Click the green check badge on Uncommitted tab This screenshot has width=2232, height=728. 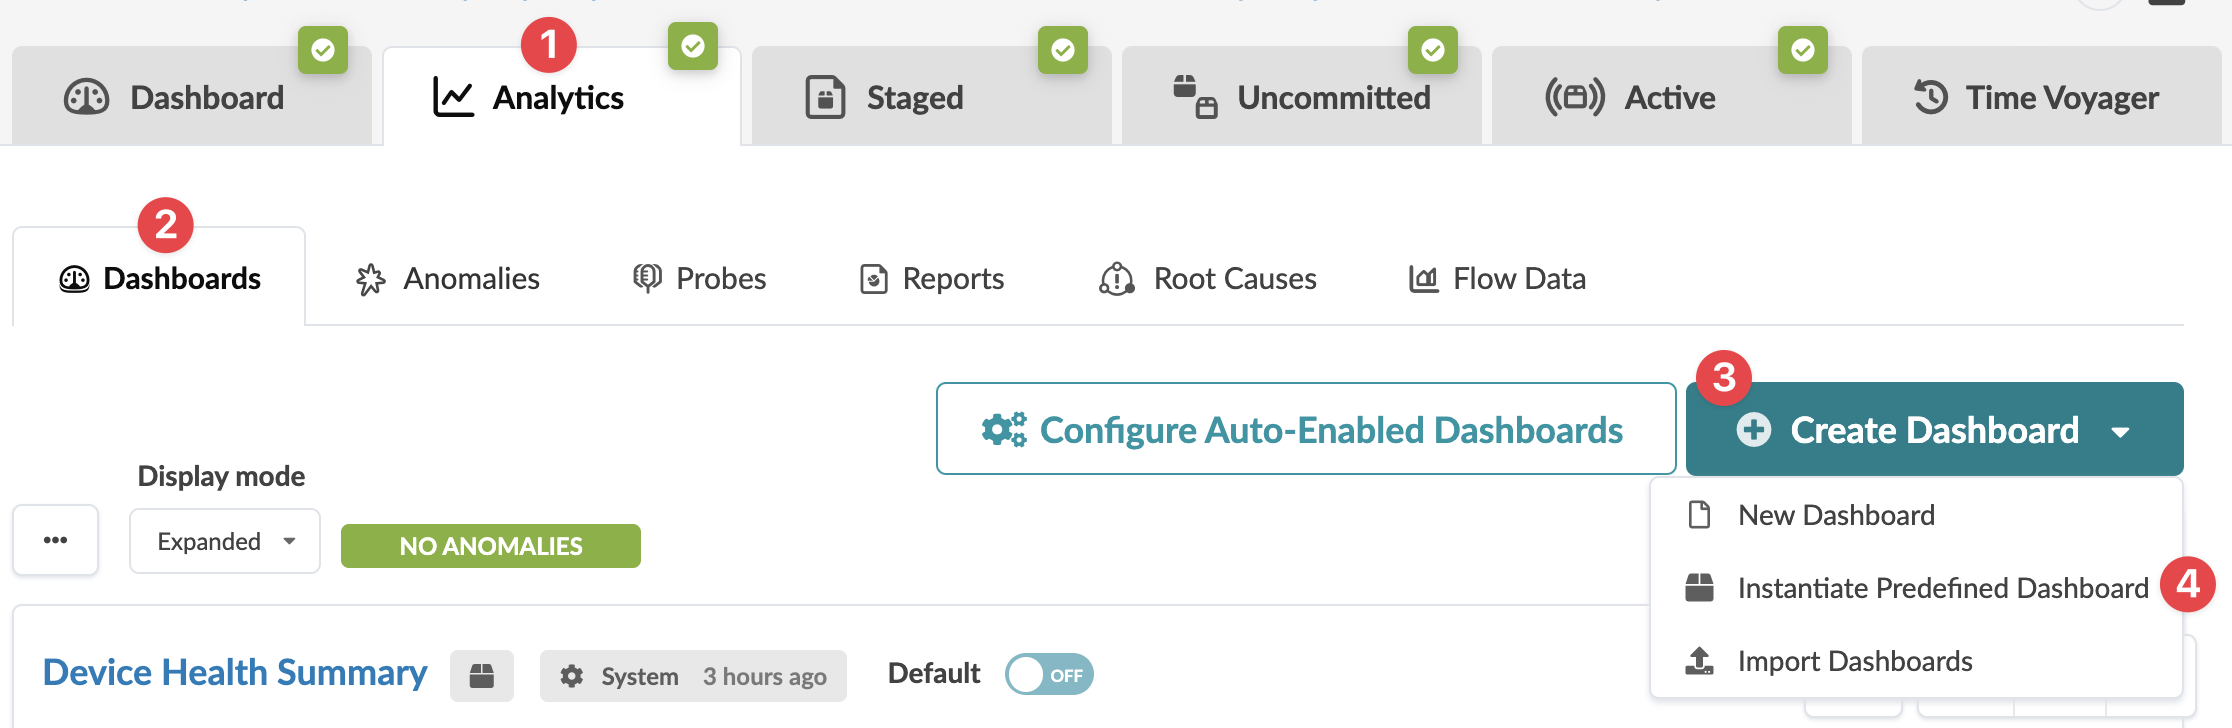1432,50
